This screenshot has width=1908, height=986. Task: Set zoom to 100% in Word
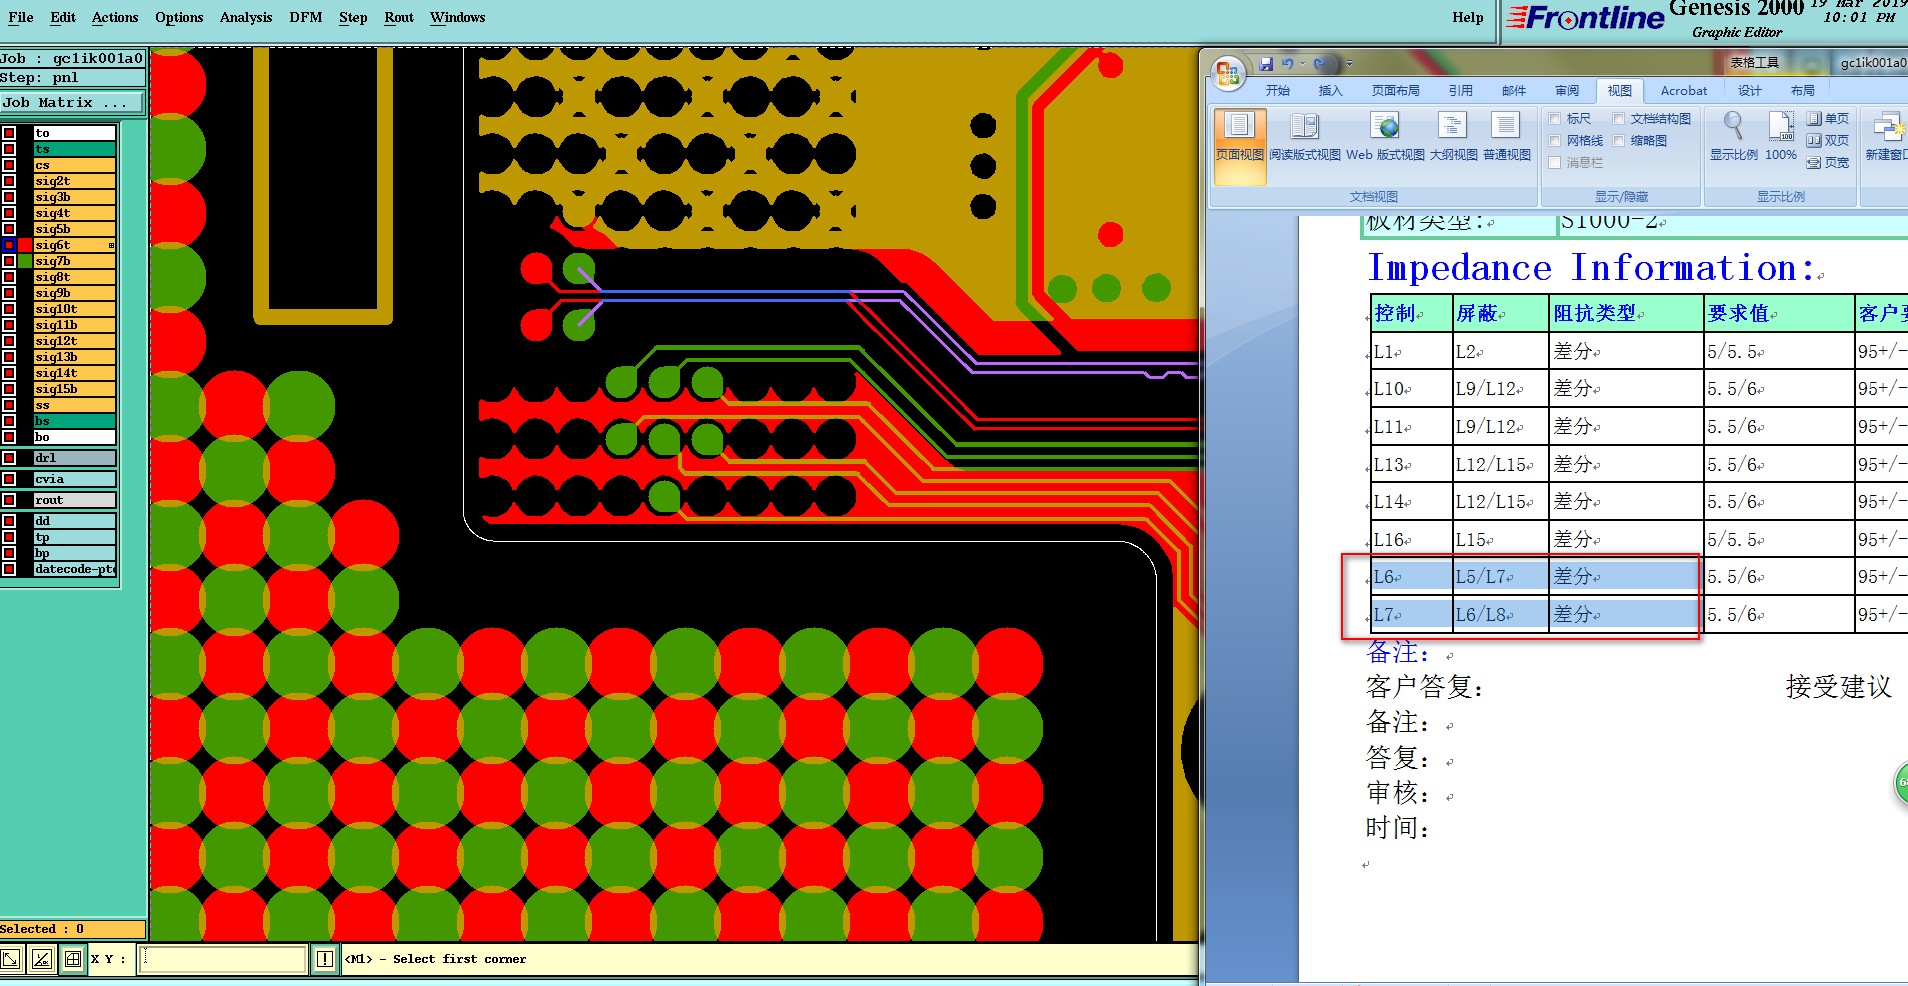(1781, 137)
